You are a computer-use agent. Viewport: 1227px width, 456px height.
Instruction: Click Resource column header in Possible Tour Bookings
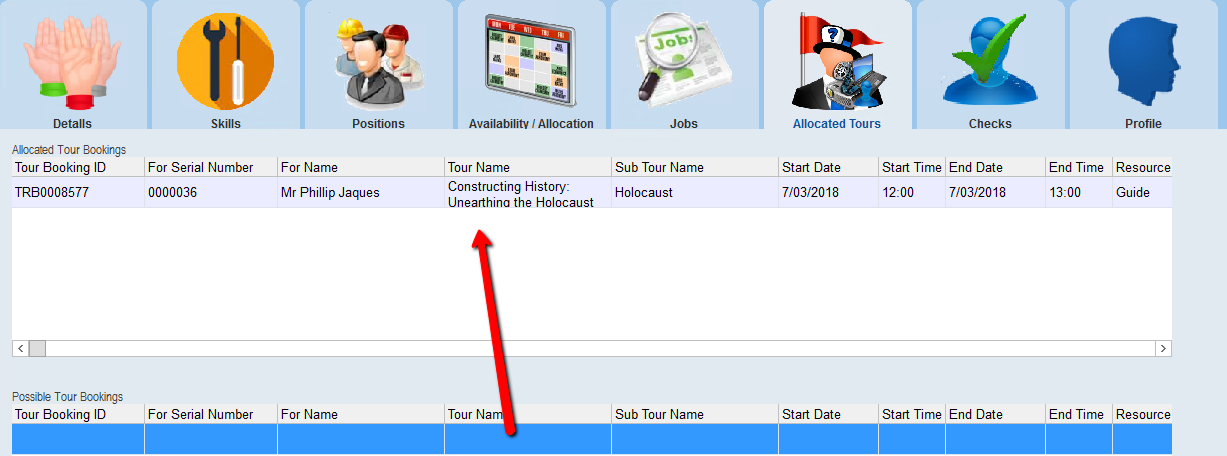tap(1142, 414)
